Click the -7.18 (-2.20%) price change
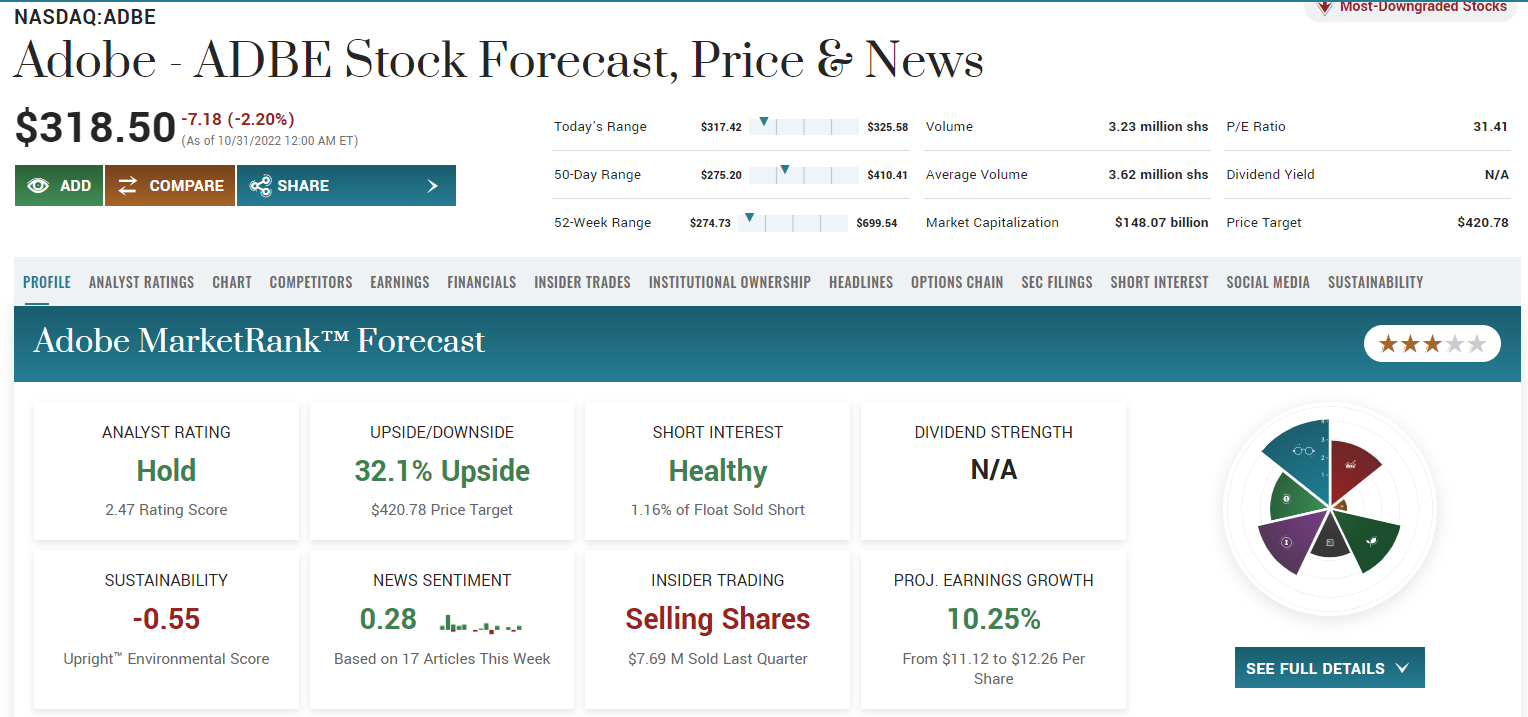 [238, 119]
